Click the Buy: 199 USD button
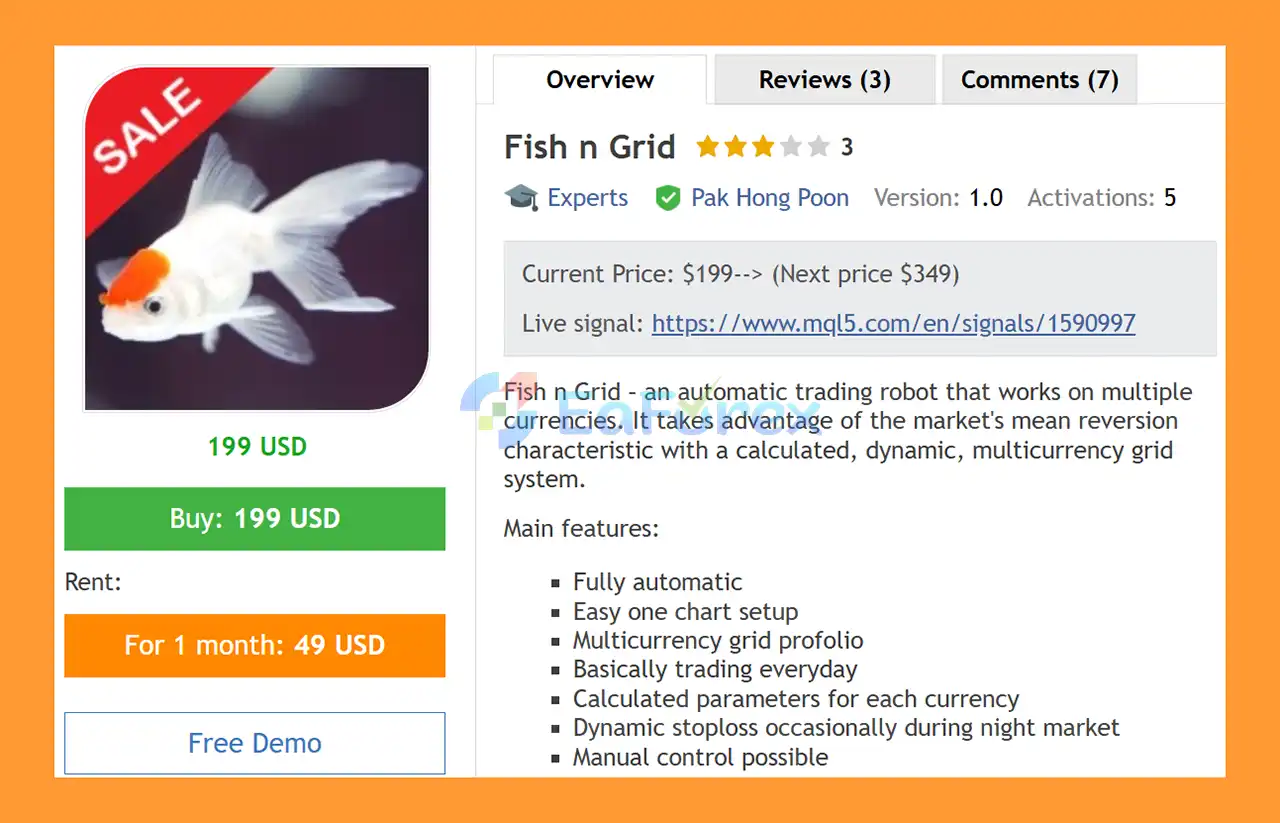The width and height of the screenshot is (1280, 823). 255,518
